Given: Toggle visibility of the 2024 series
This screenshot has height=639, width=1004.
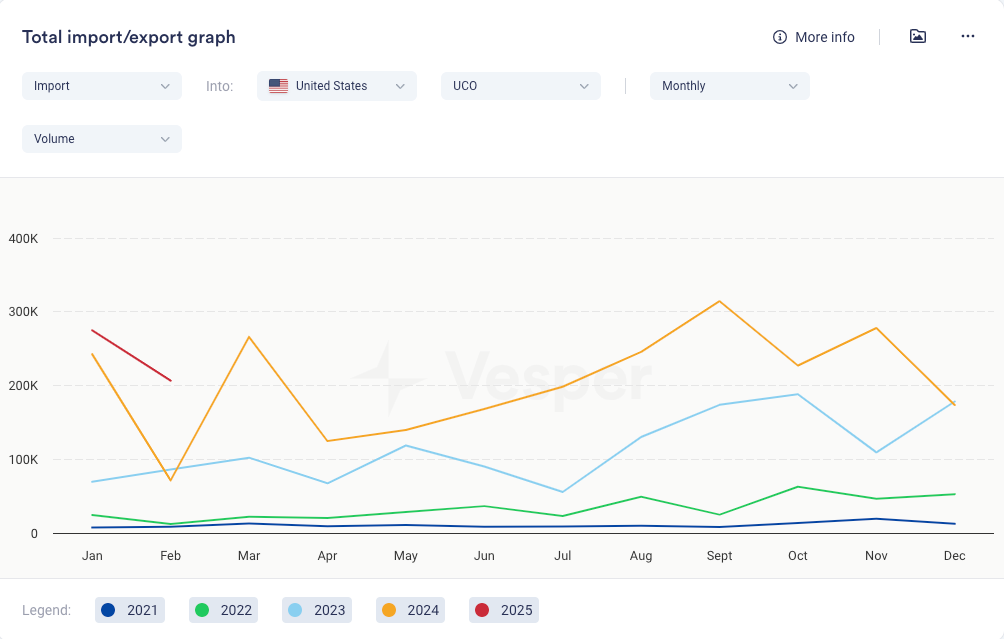Looking at the screenshot, I should [411, 610].
